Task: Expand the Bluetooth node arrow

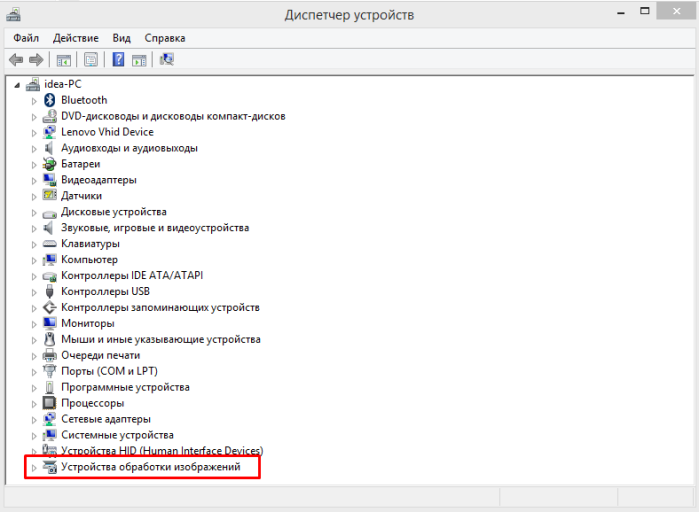Action: pyautogui.click(x=34, y=101)
